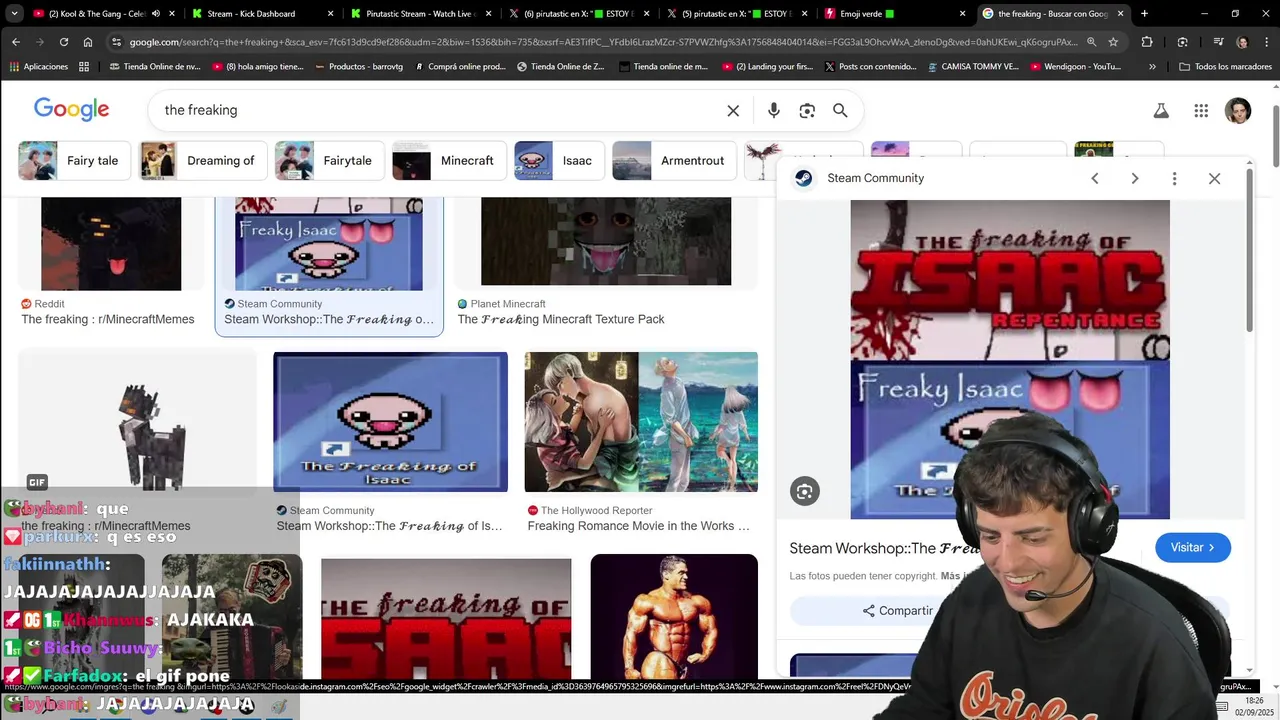Screen dimensions: 1280x720
Task: Open the Extensions puzzle icon
Action: pyautogui.click(x=1147, y=42)
